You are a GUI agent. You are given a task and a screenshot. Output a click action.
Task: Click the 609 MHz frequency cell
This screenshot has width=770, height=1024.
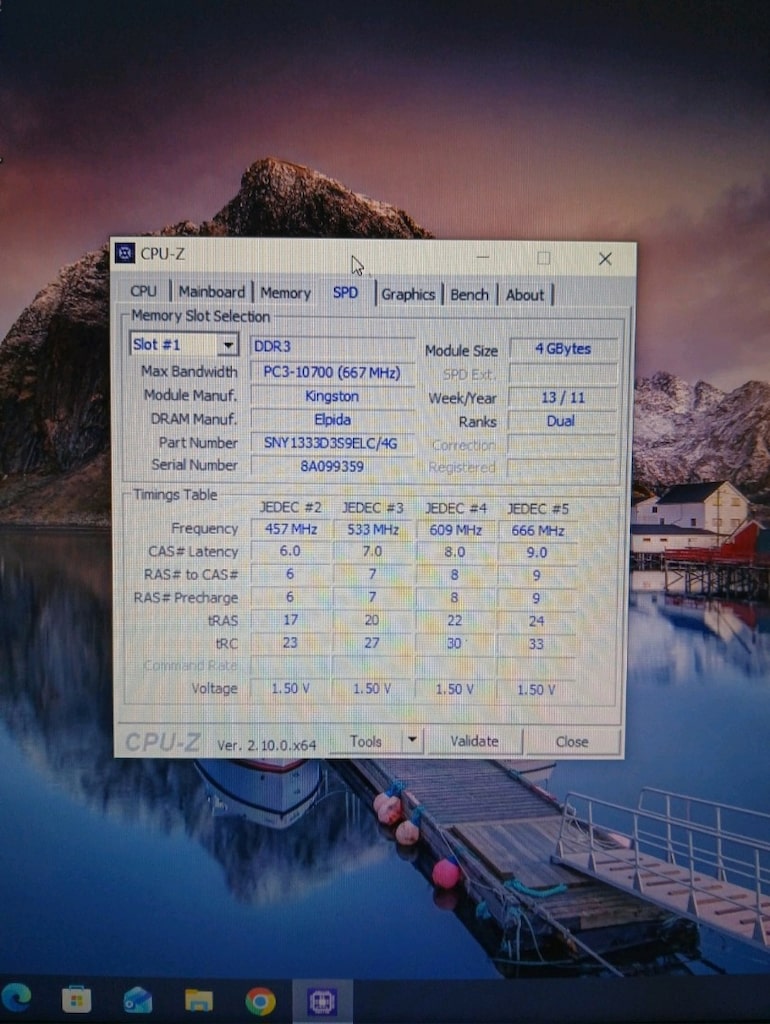(x=455, y=530)
